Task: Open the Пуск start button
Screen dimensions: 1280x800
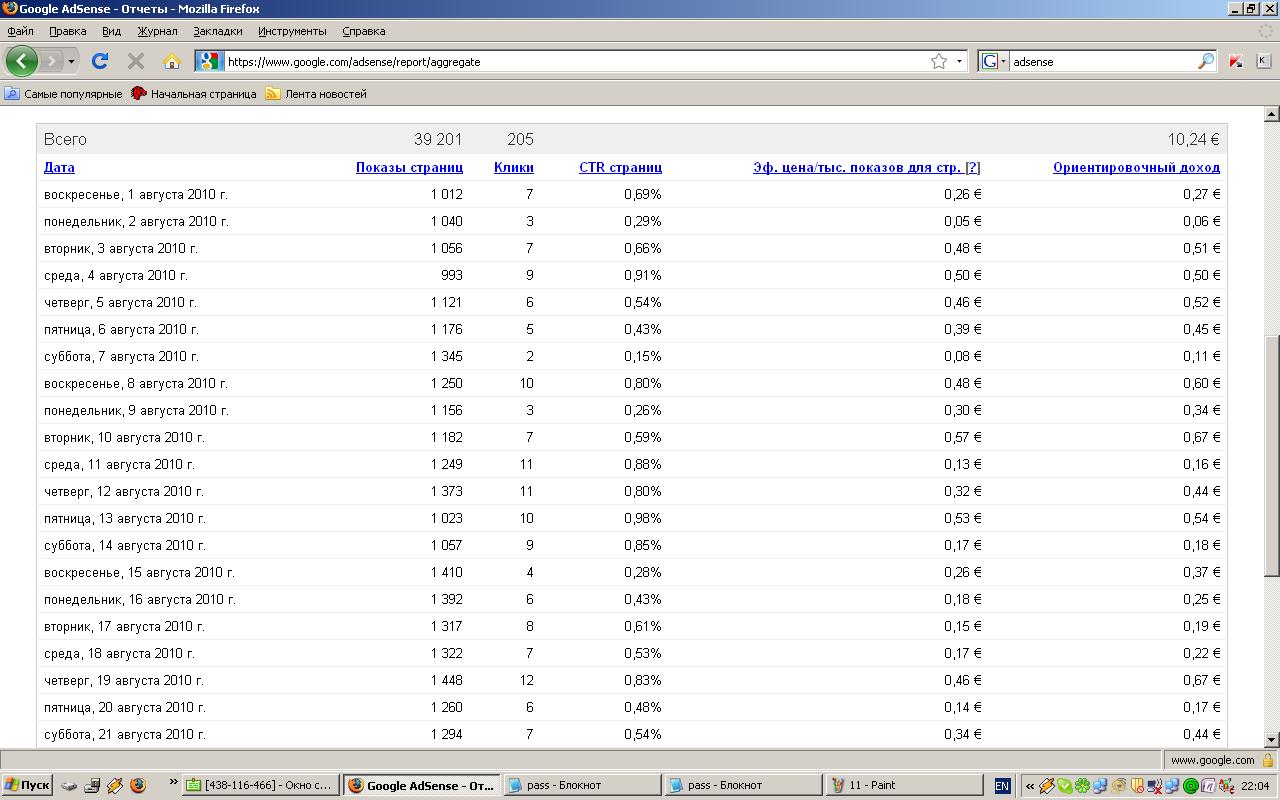Action: (27, 785)
